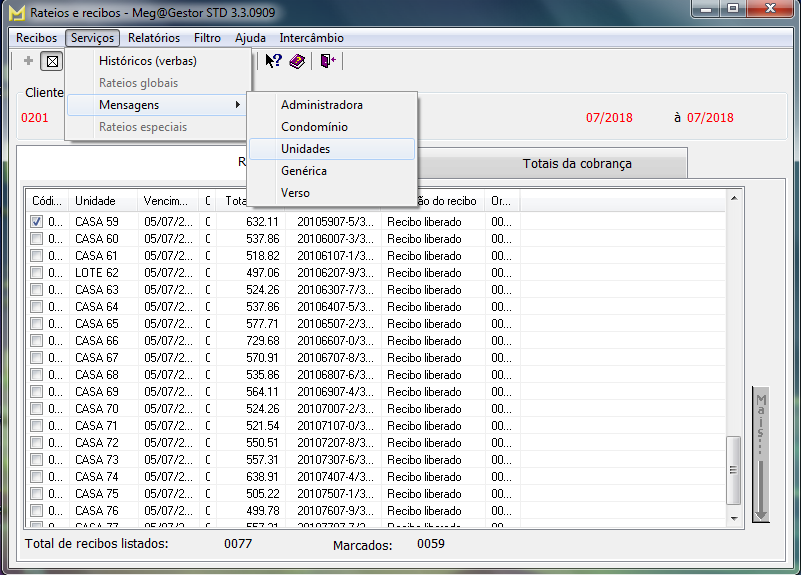Select Históricos (verbas) menu item
The width and height of the screenshot is (801, 575).
148,61
